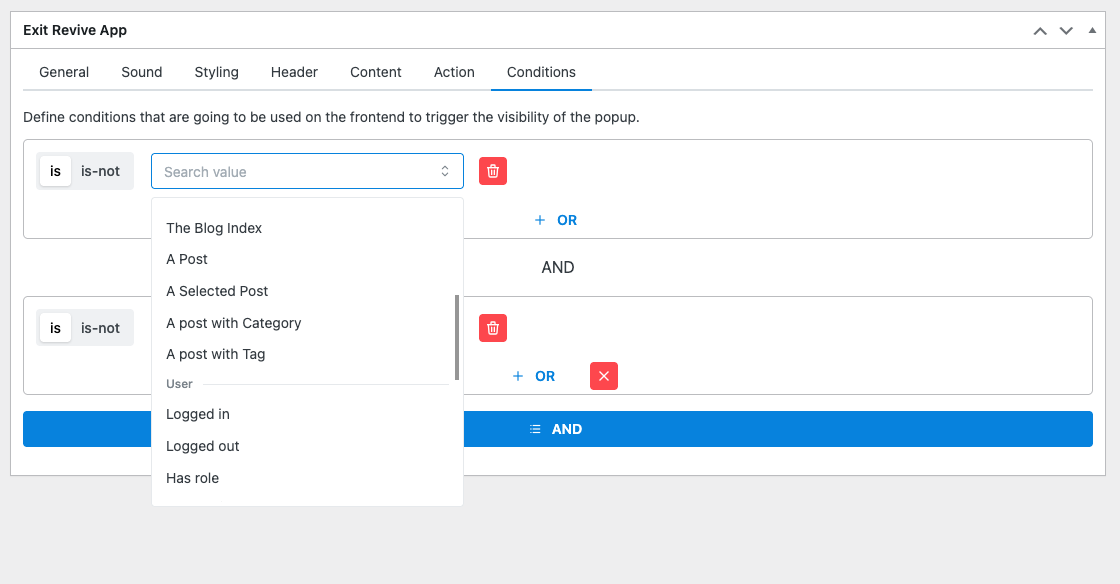Screen dimensions: 1120x584
Task: Click the blue AND button
Action: (557, 429)
